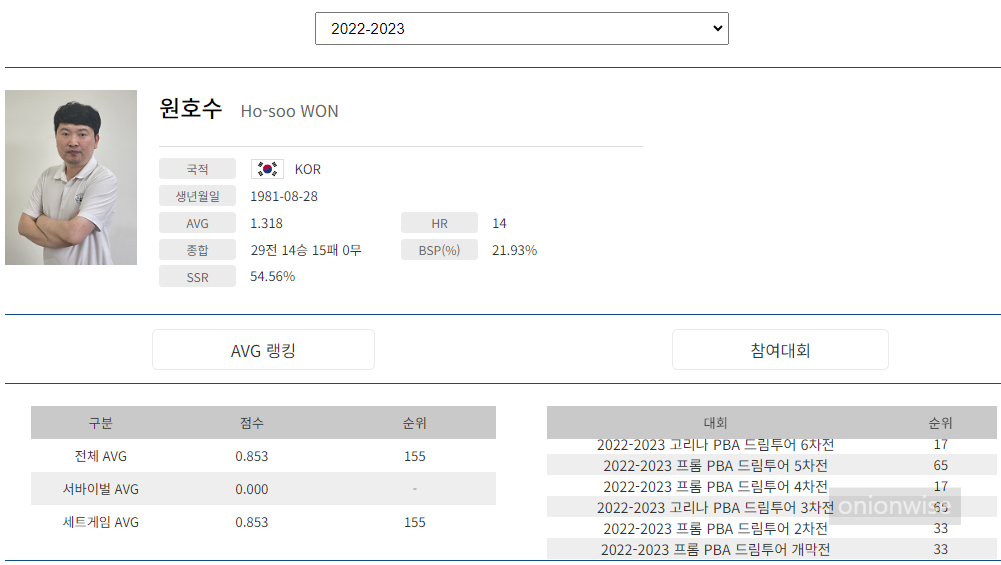Click 고리나 PBA 드림투어 6차전 row
The width and height of the screenshot is (1001, 565).
[x=772, y=444]
